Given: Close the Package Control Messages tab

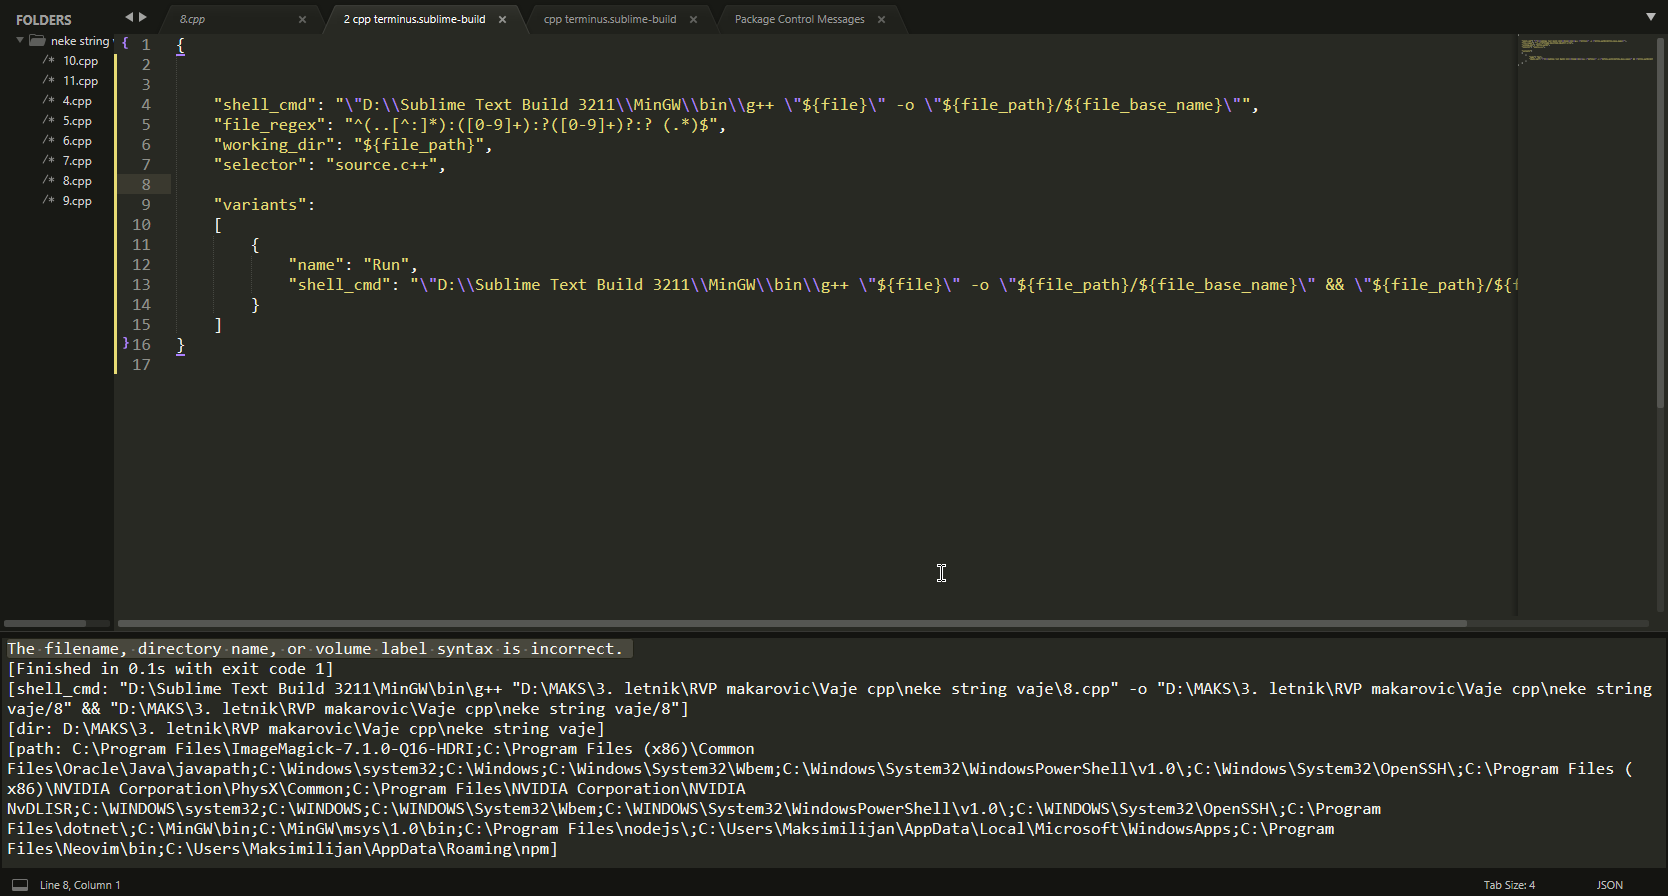Looking at the screenshot, I should click(x=881, y=19).
